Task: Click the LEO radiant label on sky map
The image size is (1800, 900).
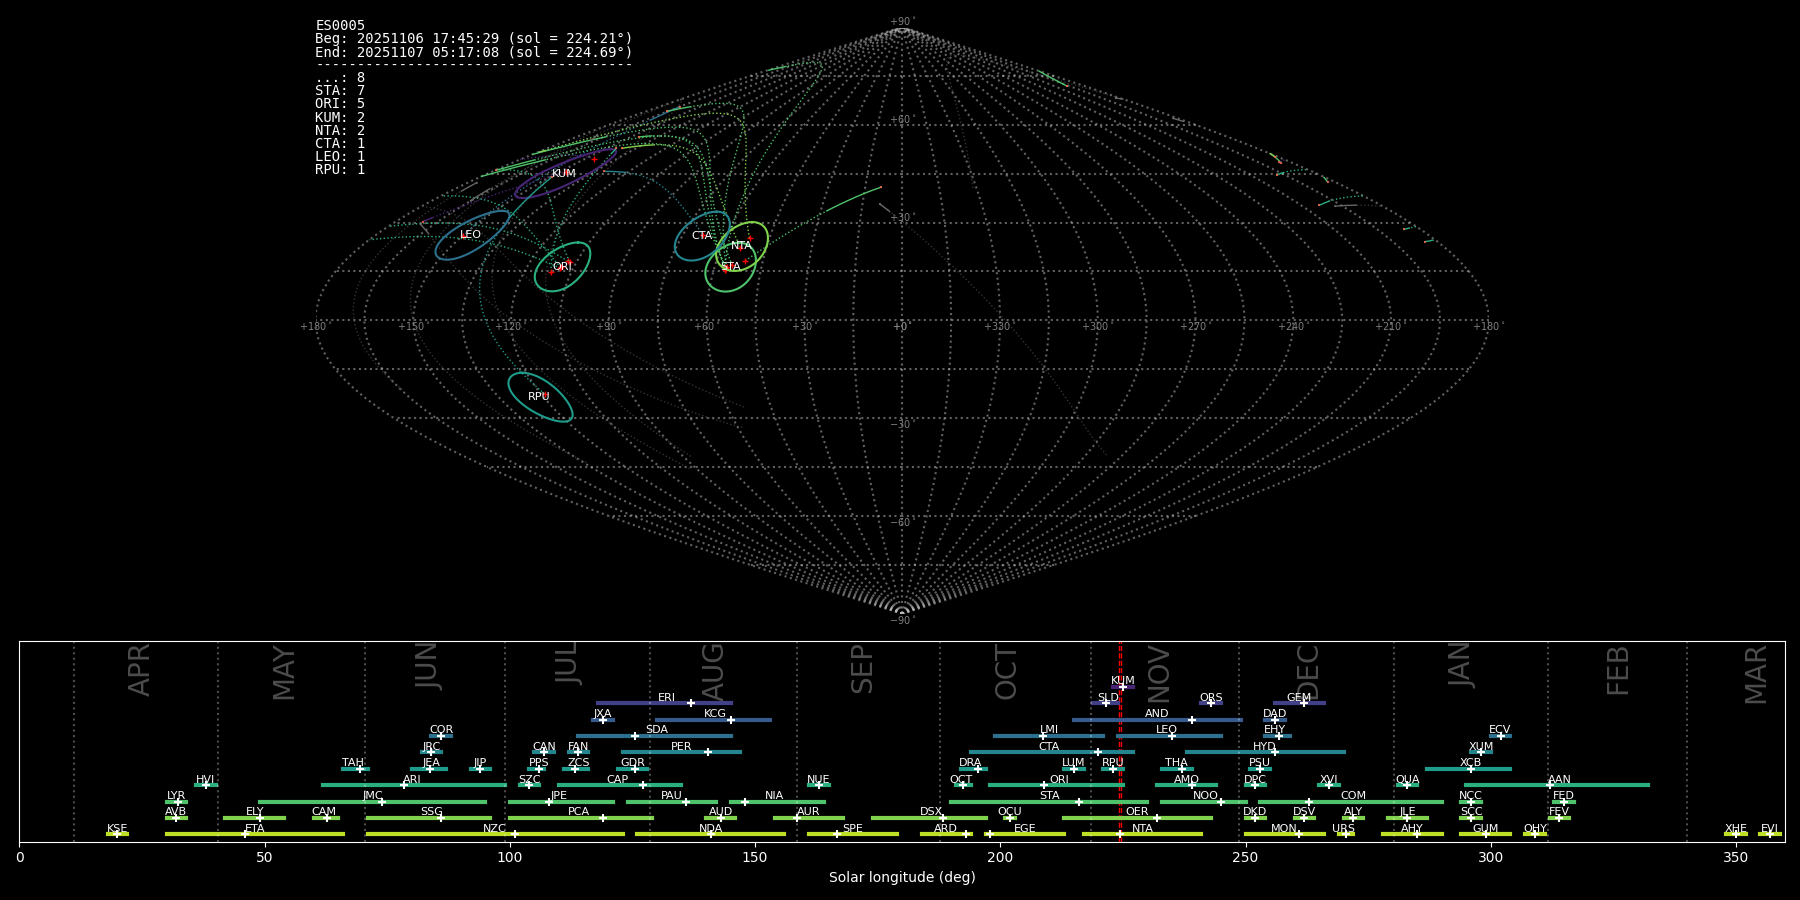Action: click(x=470, y=235)
